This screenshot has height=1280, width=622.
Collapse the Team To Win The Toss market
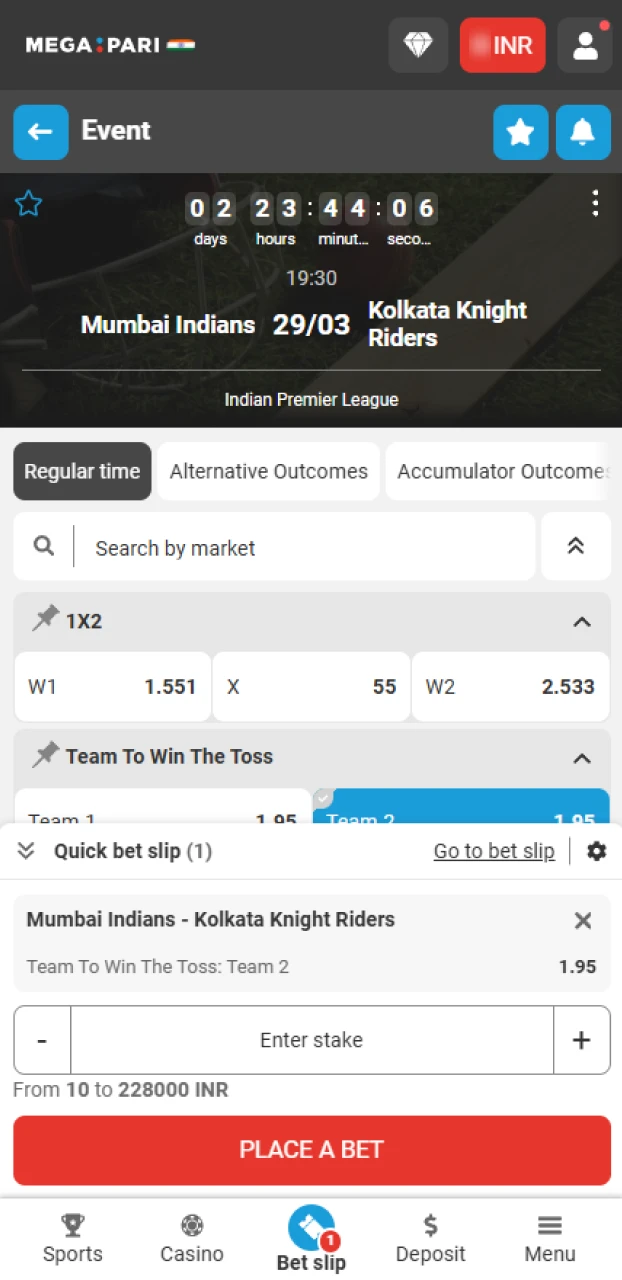pyautogui.click(x=582, y=757)
